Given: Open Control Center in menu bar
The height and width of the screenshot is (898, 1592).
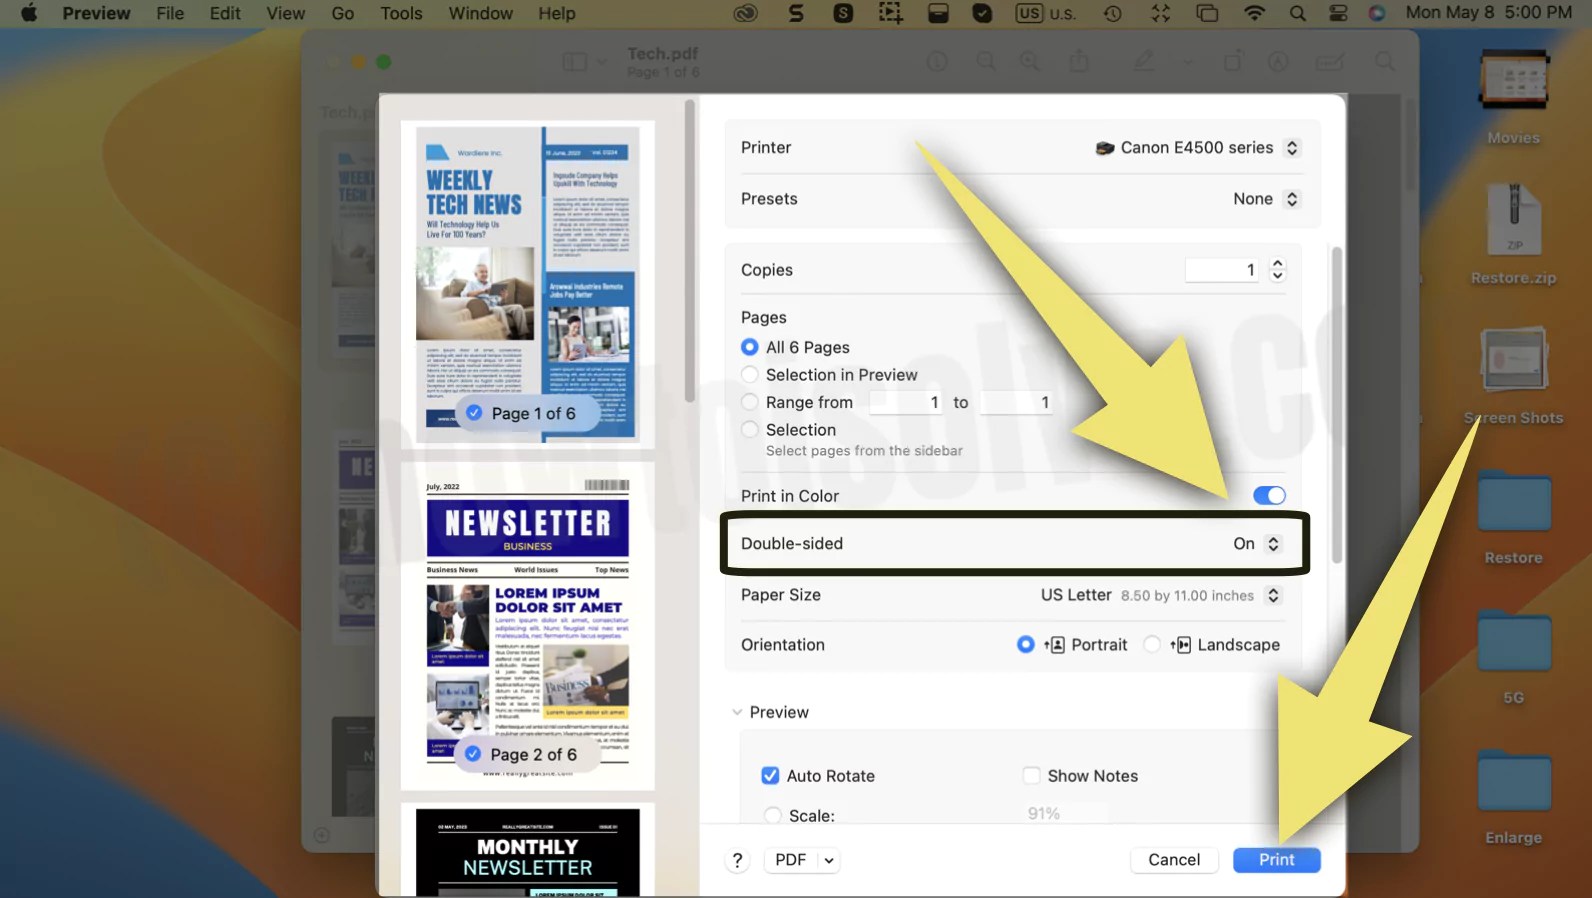Looking at the screenshot, I should [1338, 13].
